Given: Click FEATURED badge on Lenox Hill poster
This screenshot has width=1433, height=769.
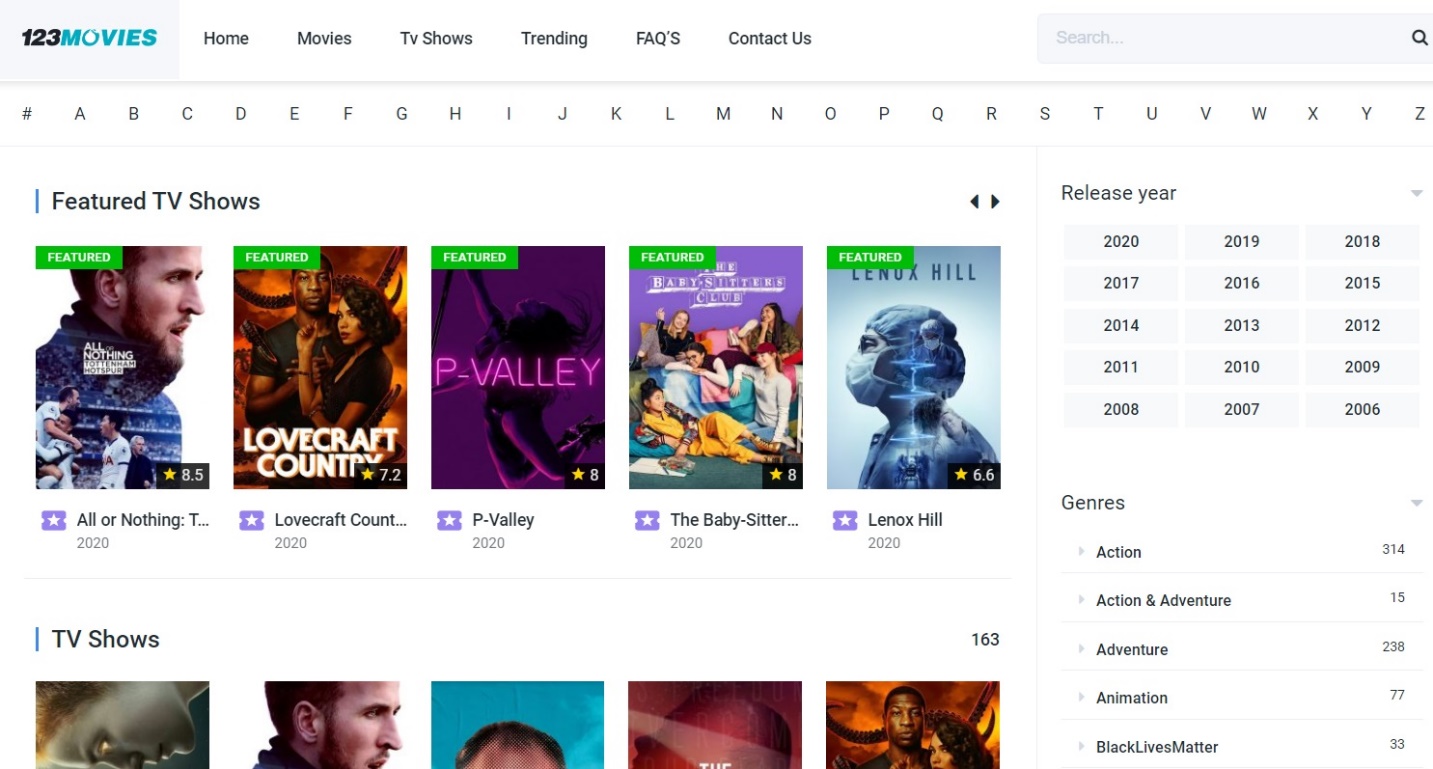Looking at the screenshot, I should coord(870,257).
